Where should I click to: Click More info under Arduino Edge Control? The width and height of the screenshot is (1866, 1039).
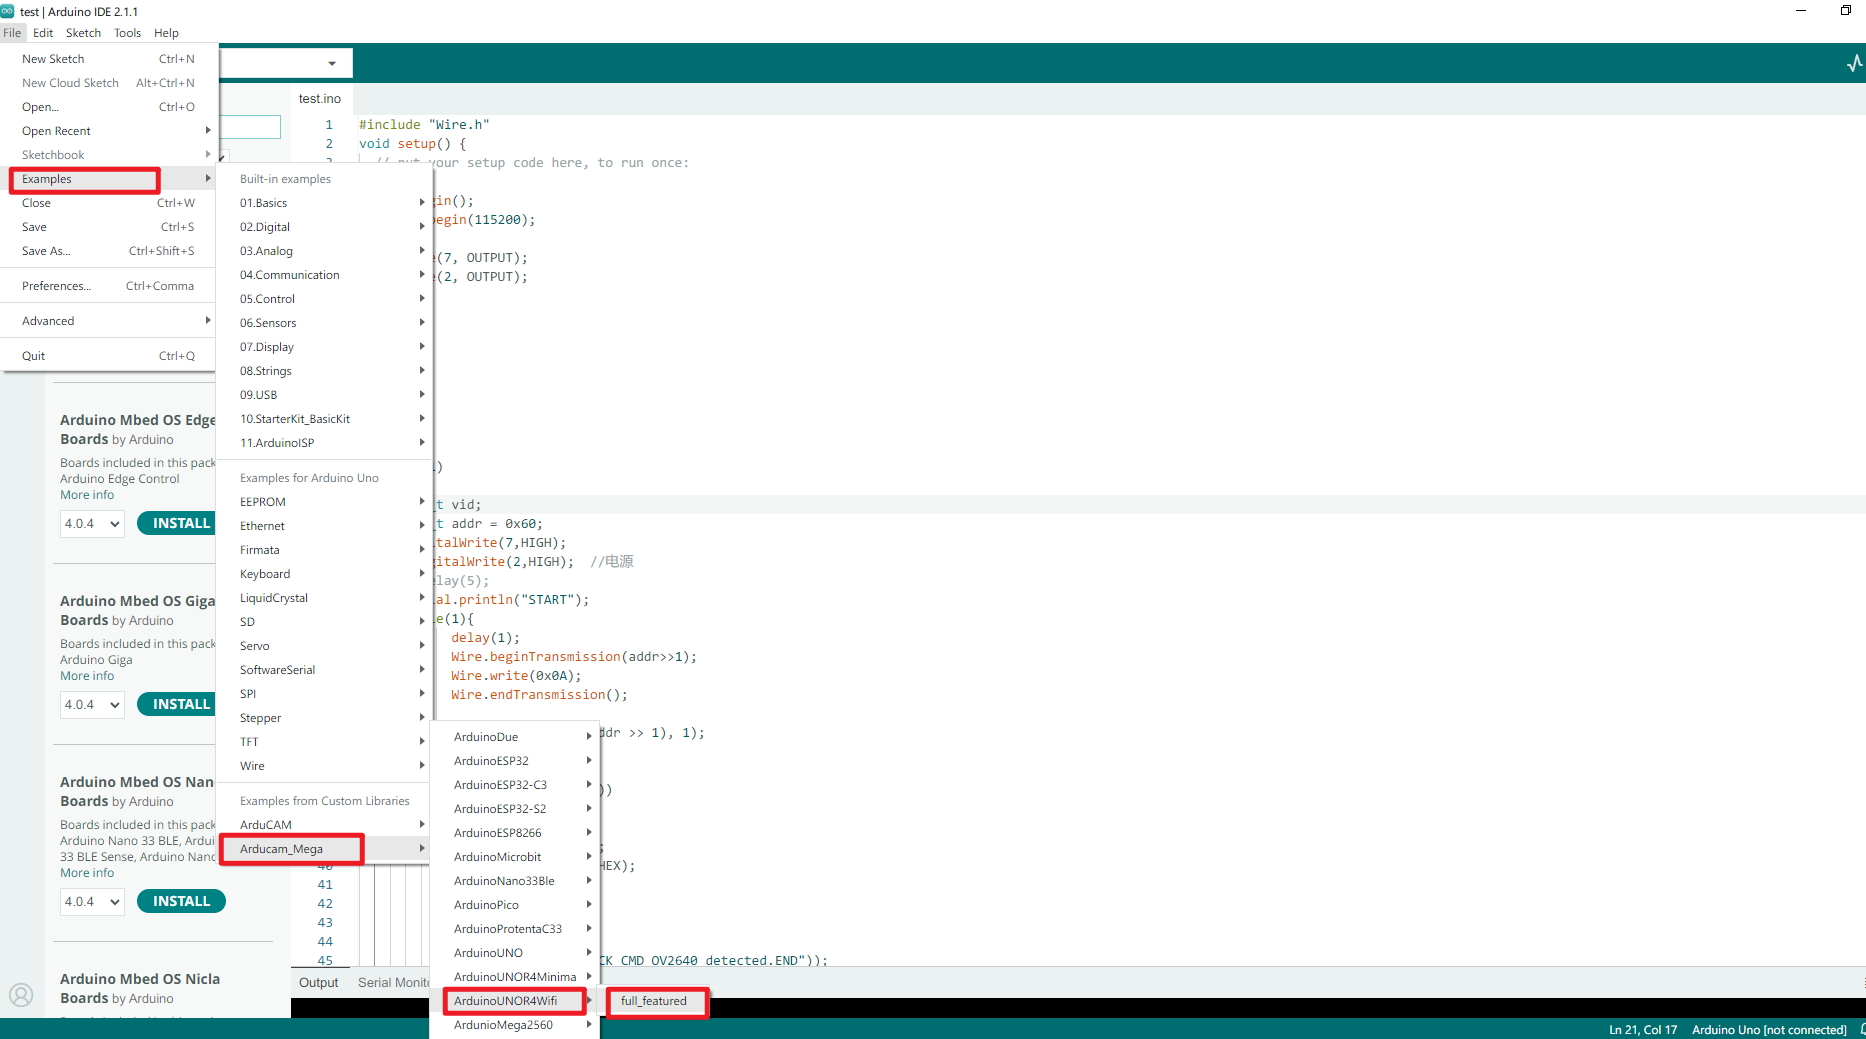tap(87, 495)
